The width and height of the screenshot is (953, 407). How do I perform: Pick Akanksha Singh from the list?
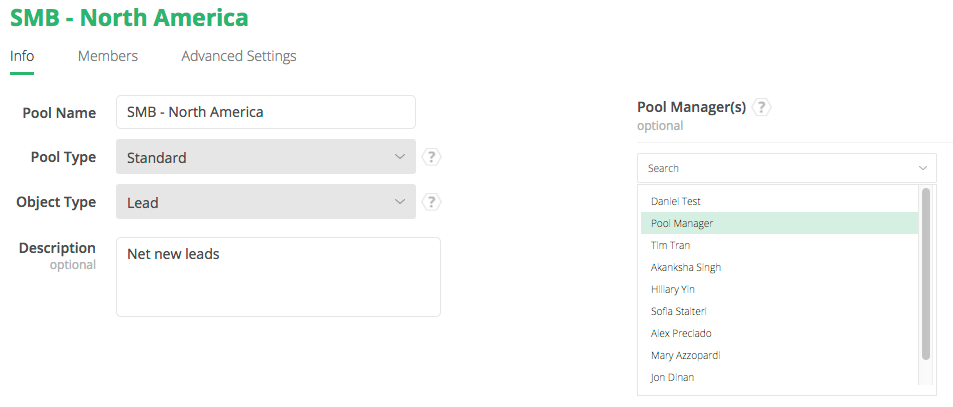pyautogui.click(x=685, y=267)
